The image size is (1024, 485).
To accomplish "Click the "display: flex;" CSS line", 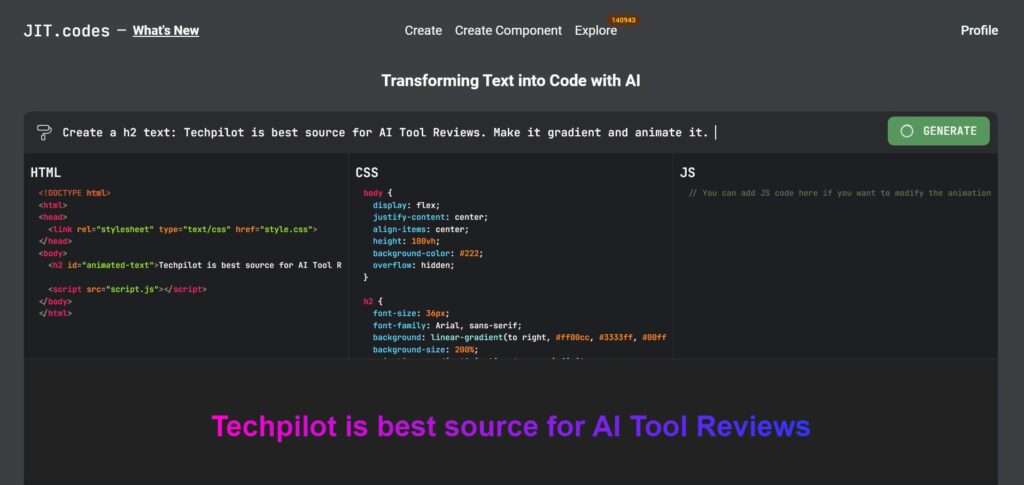I will coord(406,205).
